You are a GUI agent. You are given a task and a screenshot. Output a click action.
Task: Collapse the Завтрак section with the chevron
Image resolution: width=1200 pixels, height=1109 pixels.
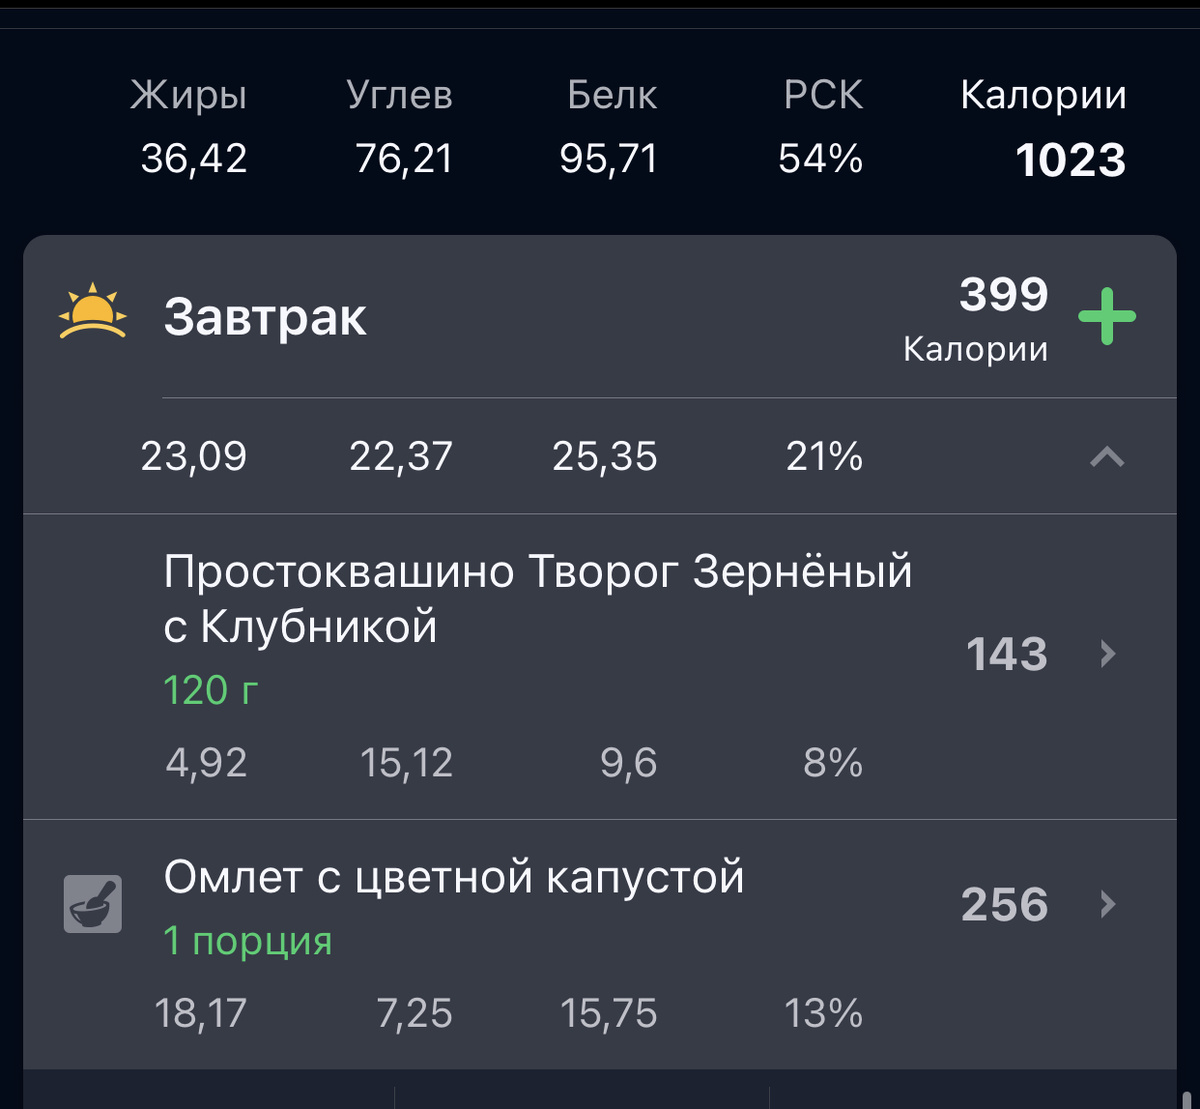click(x=1106, y=458)
